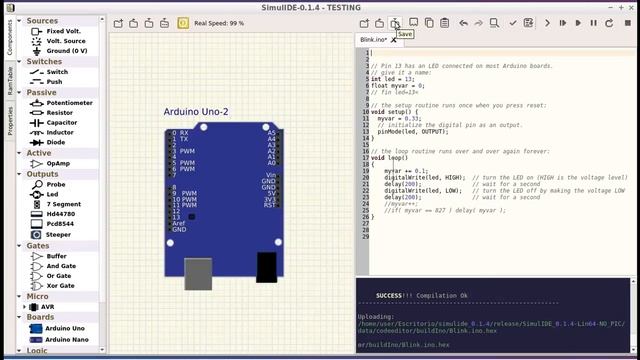The image size is (640, 360).
Task: Click the component list vertical scrollbar
Action: (102, 184)
